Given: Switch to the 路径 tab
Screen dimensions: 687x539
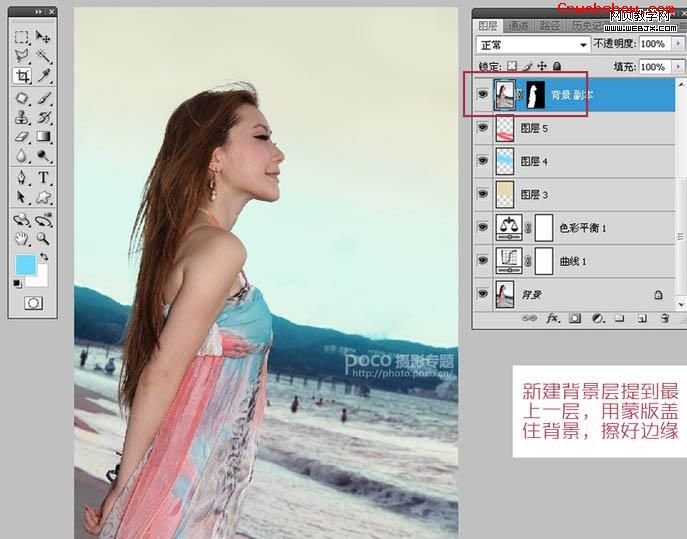Looking at the screenshot, I should (550, 25).
